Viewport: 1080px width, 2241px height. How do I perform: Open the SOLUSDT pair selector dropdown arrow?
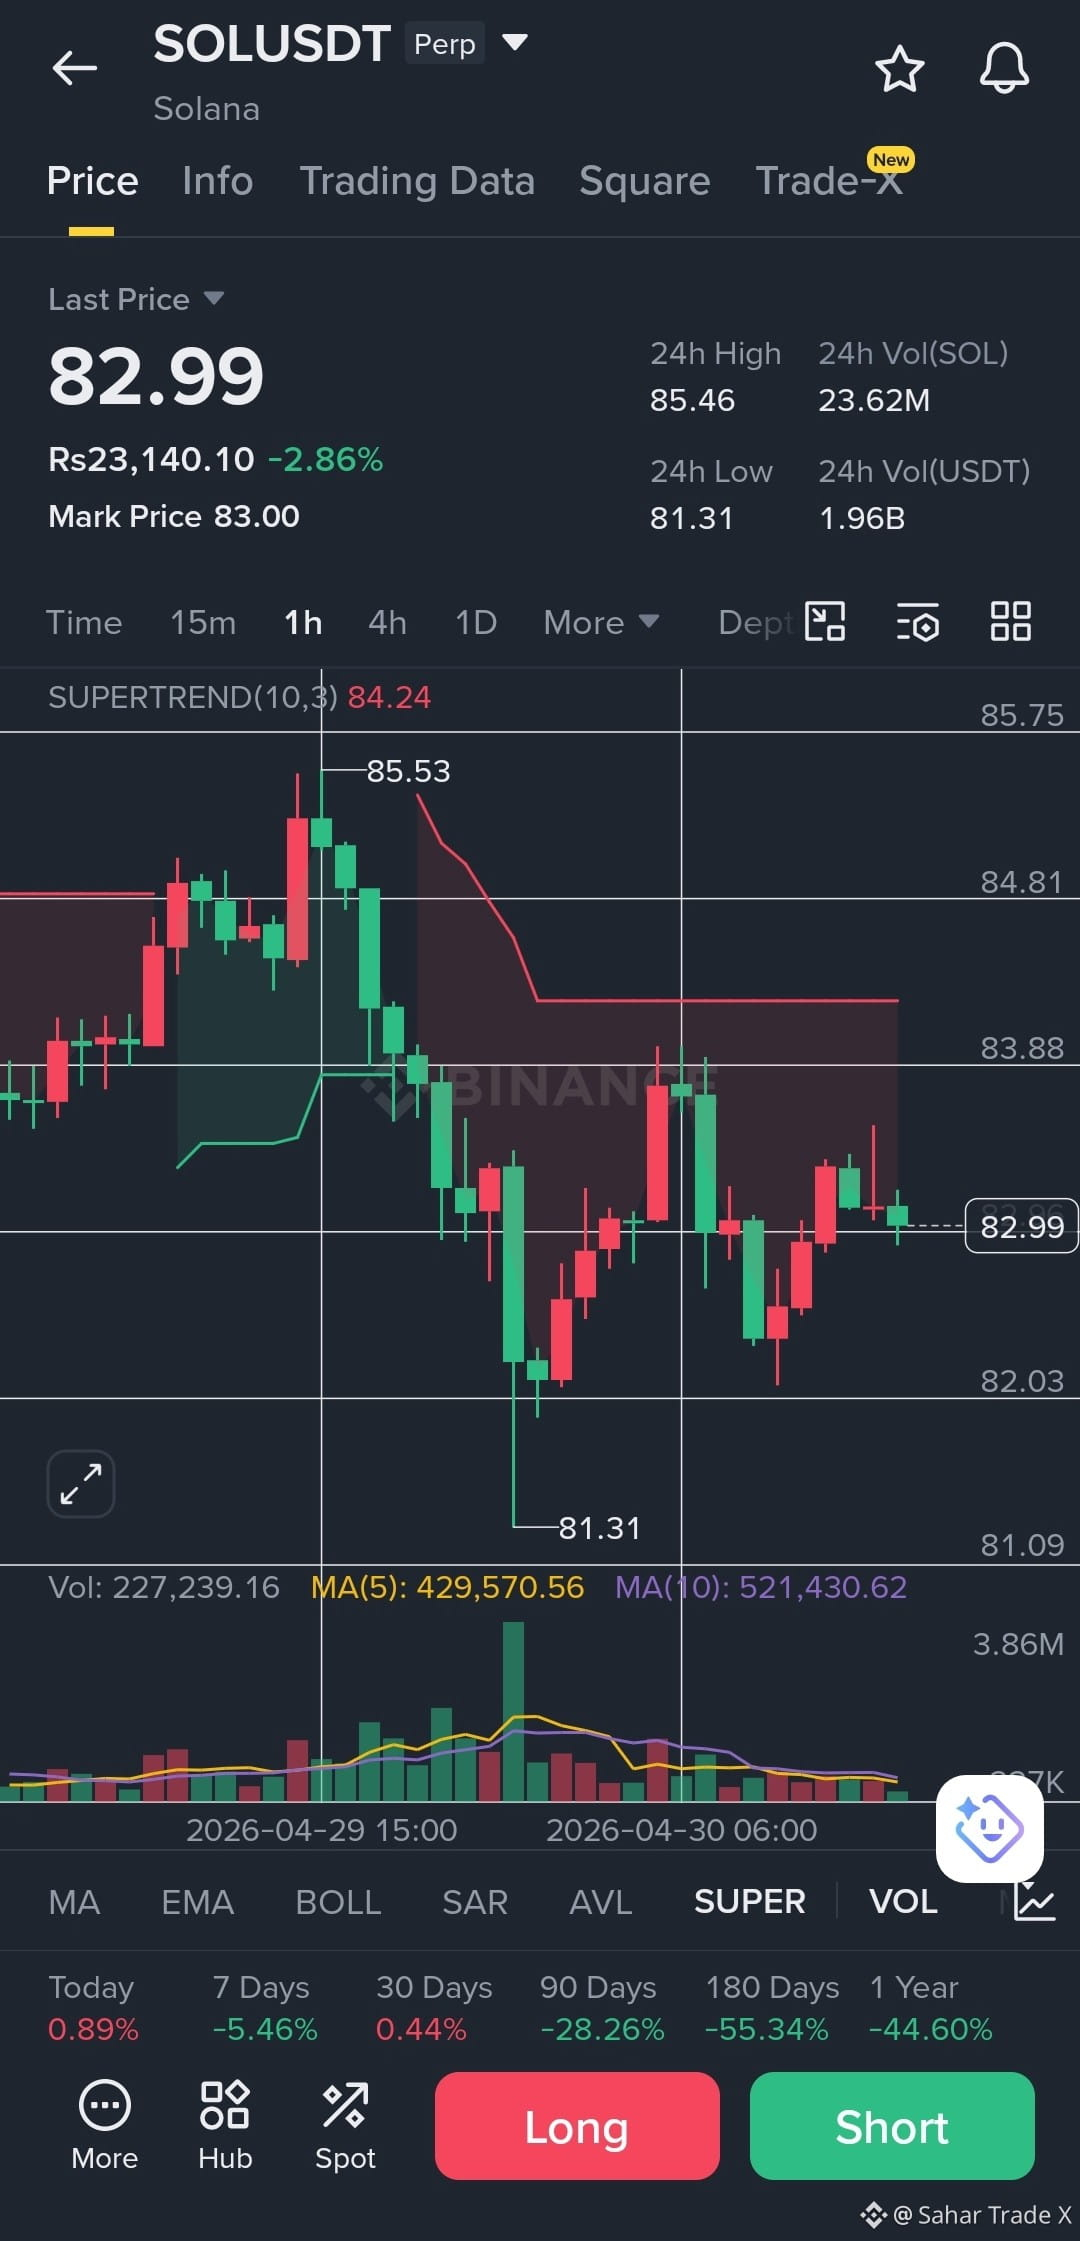point(514,42)
